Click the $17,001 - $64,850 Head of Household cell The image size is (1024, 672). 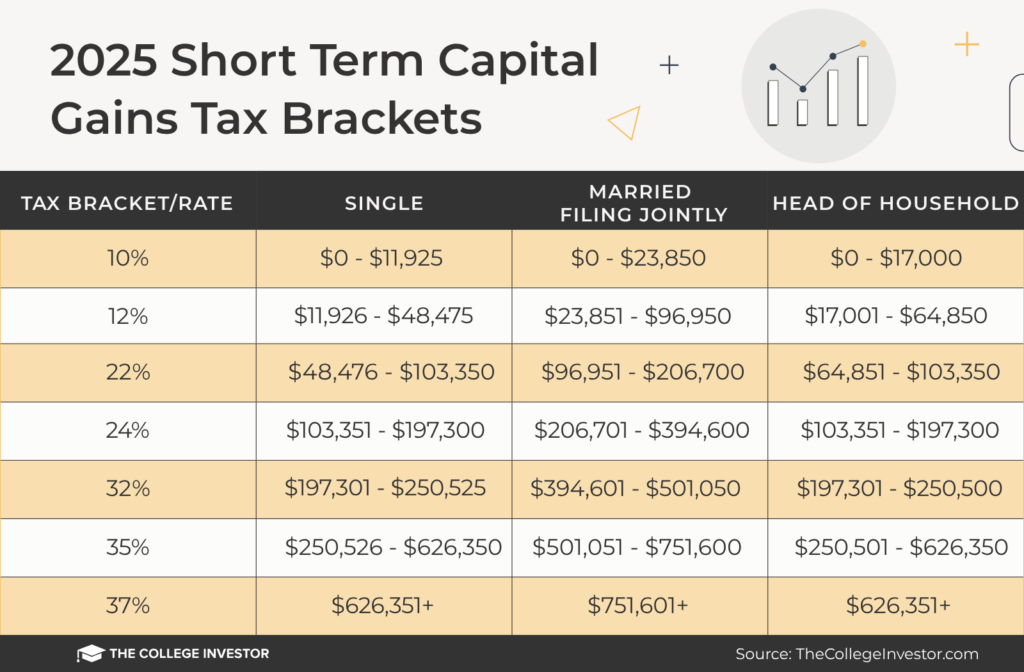(896, 316)
